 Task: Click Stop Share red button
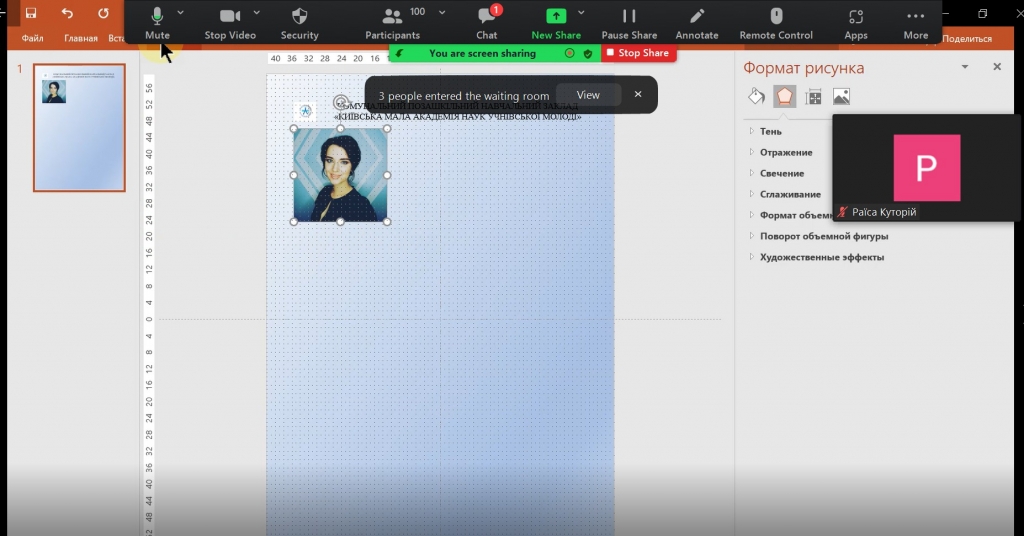click(639, 53)
